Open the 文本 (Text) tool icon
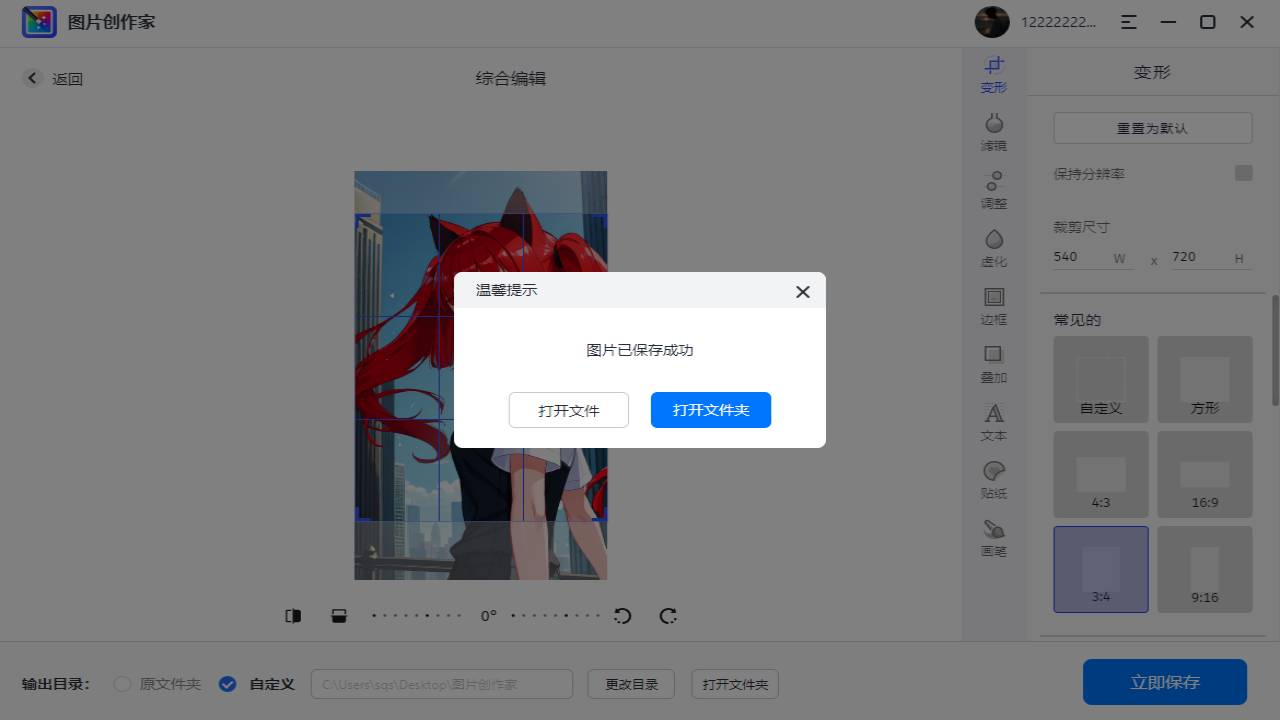Viewport: 1280px width, 720px height. tap(993, 422)
